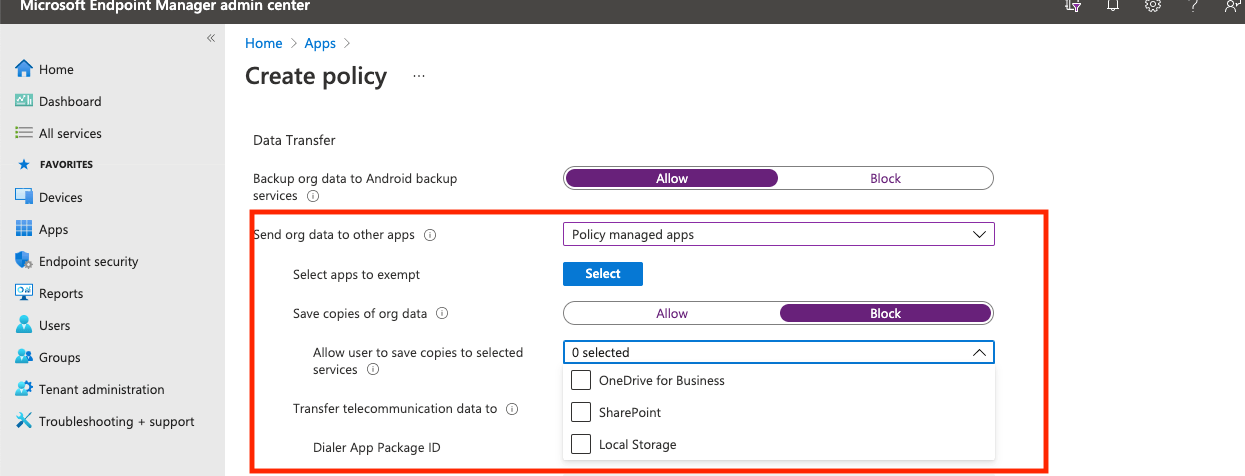Viewport: 1245px width, 476px height.
Task: Click the Users icon in the sidebar
Action: click(x=24, y=325)
